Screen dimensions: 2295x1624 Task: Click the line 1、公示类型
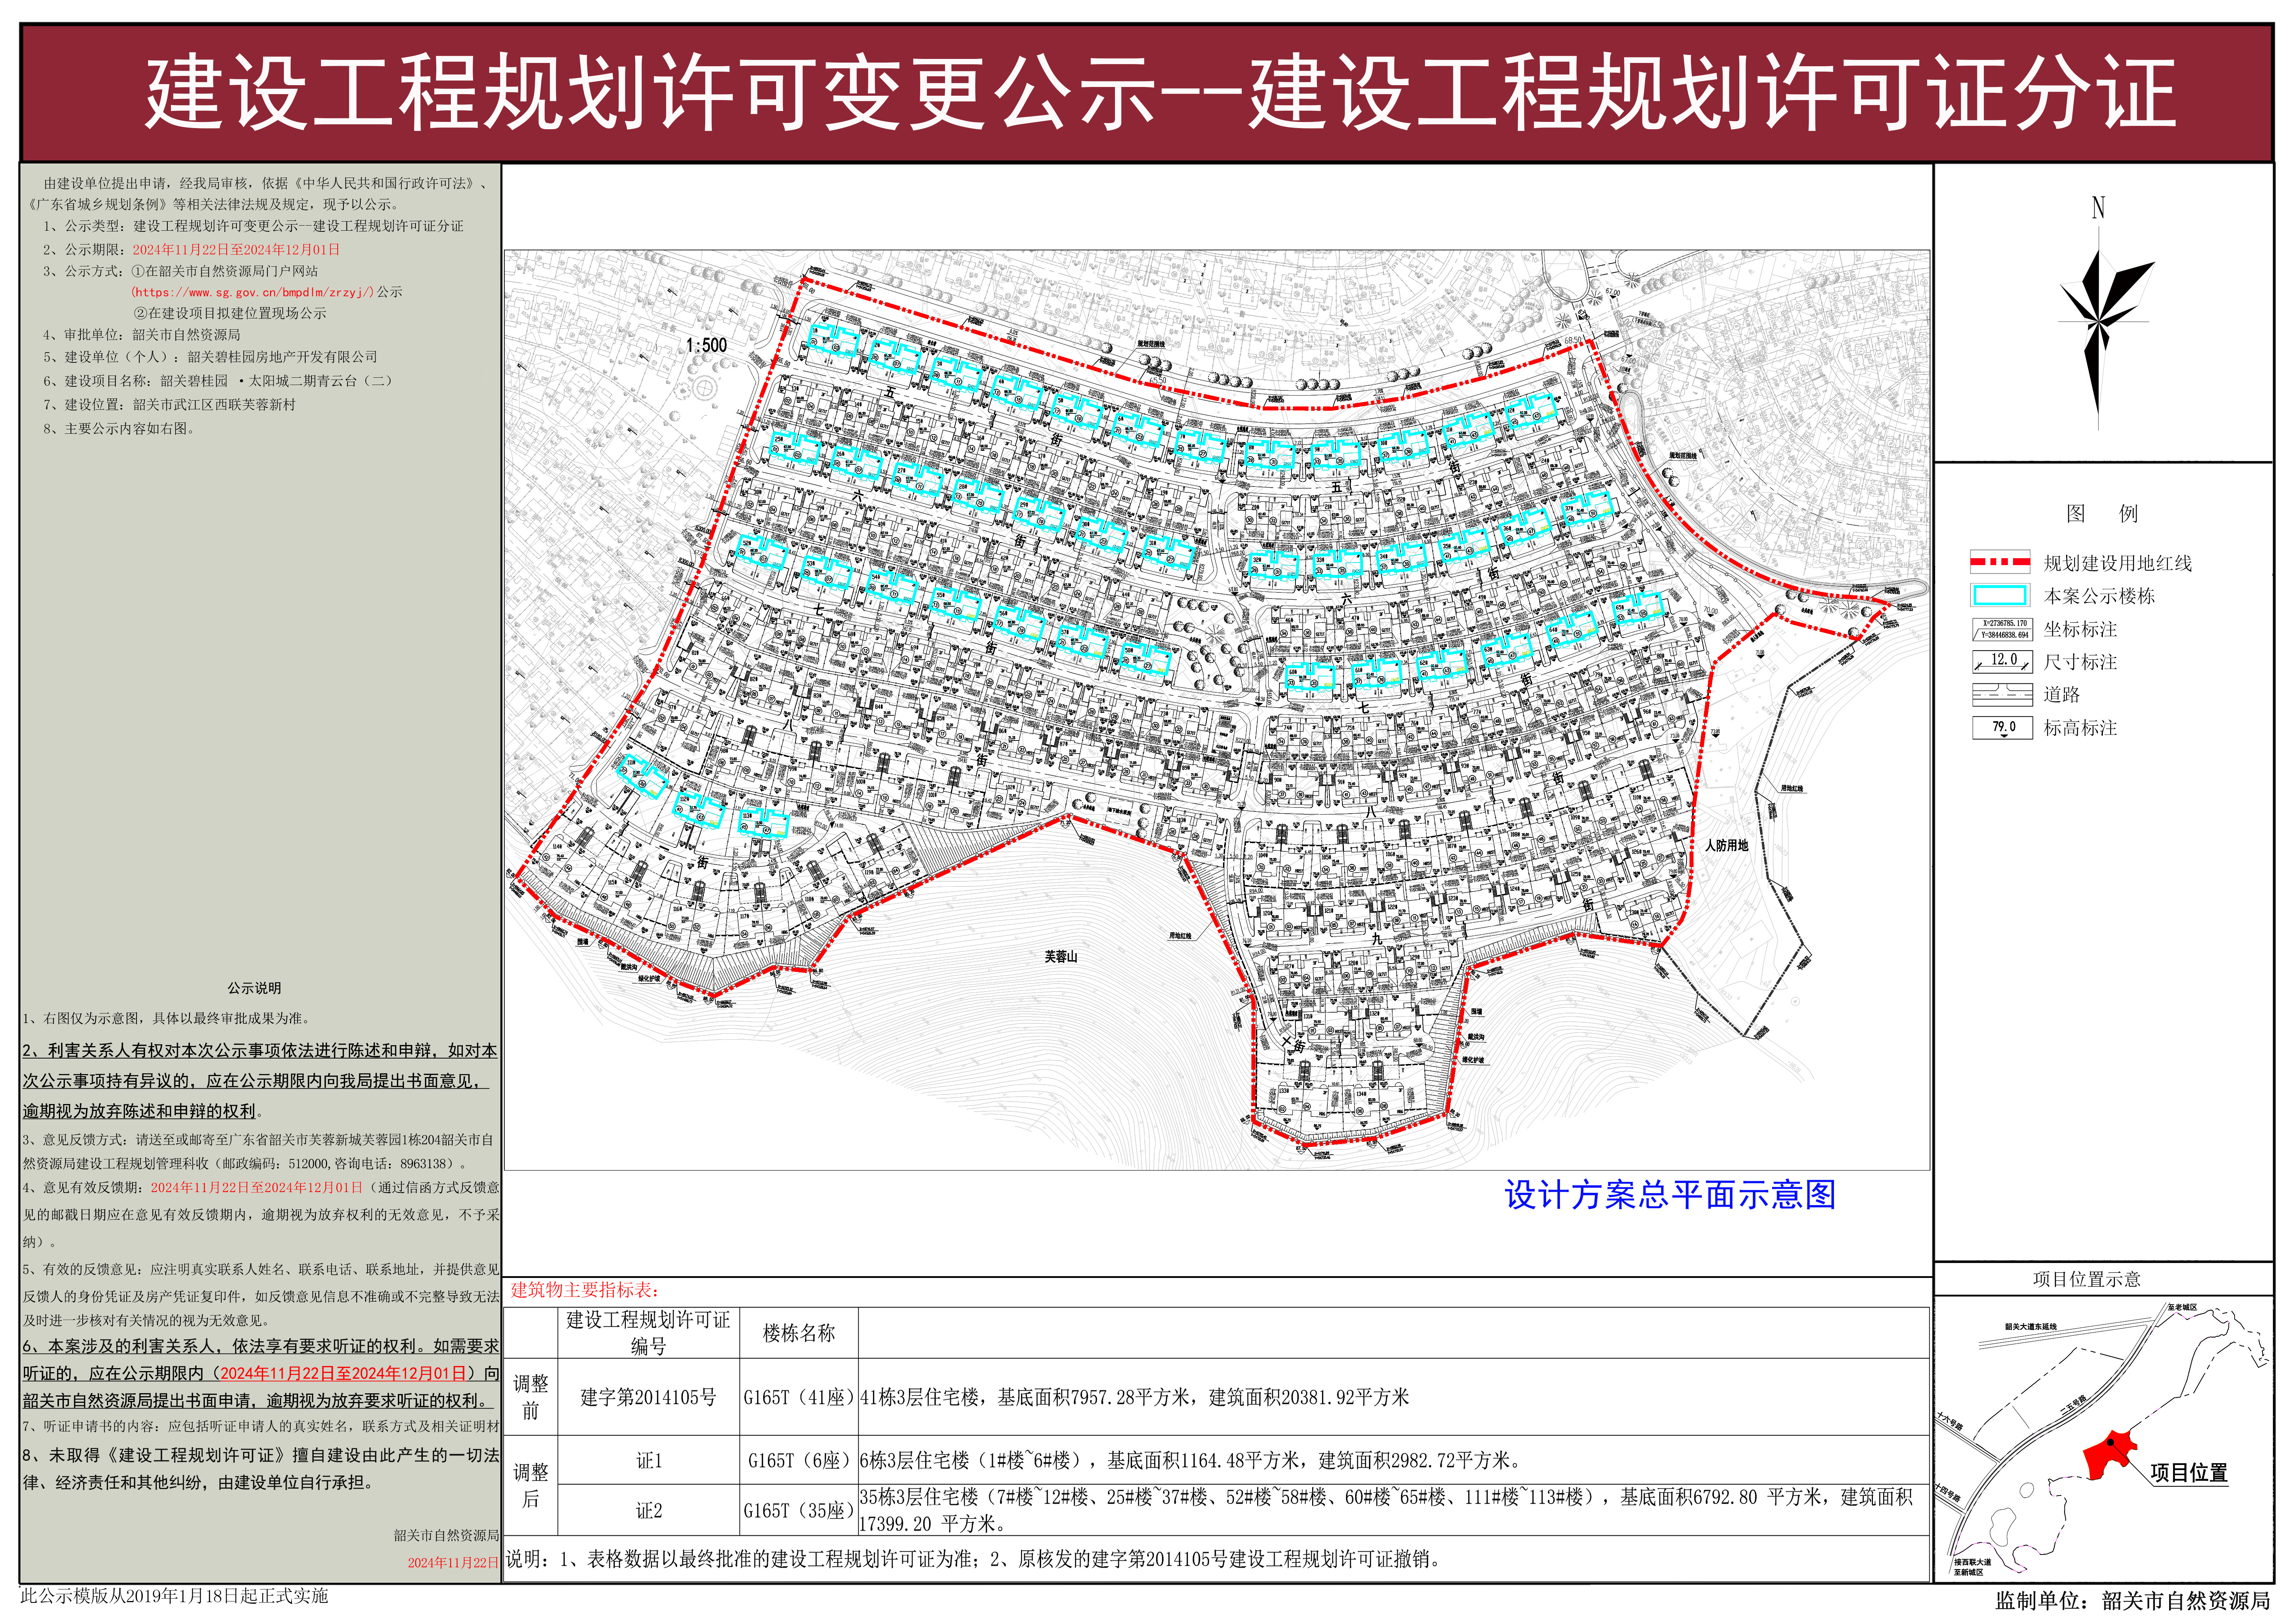click(253, 226)
